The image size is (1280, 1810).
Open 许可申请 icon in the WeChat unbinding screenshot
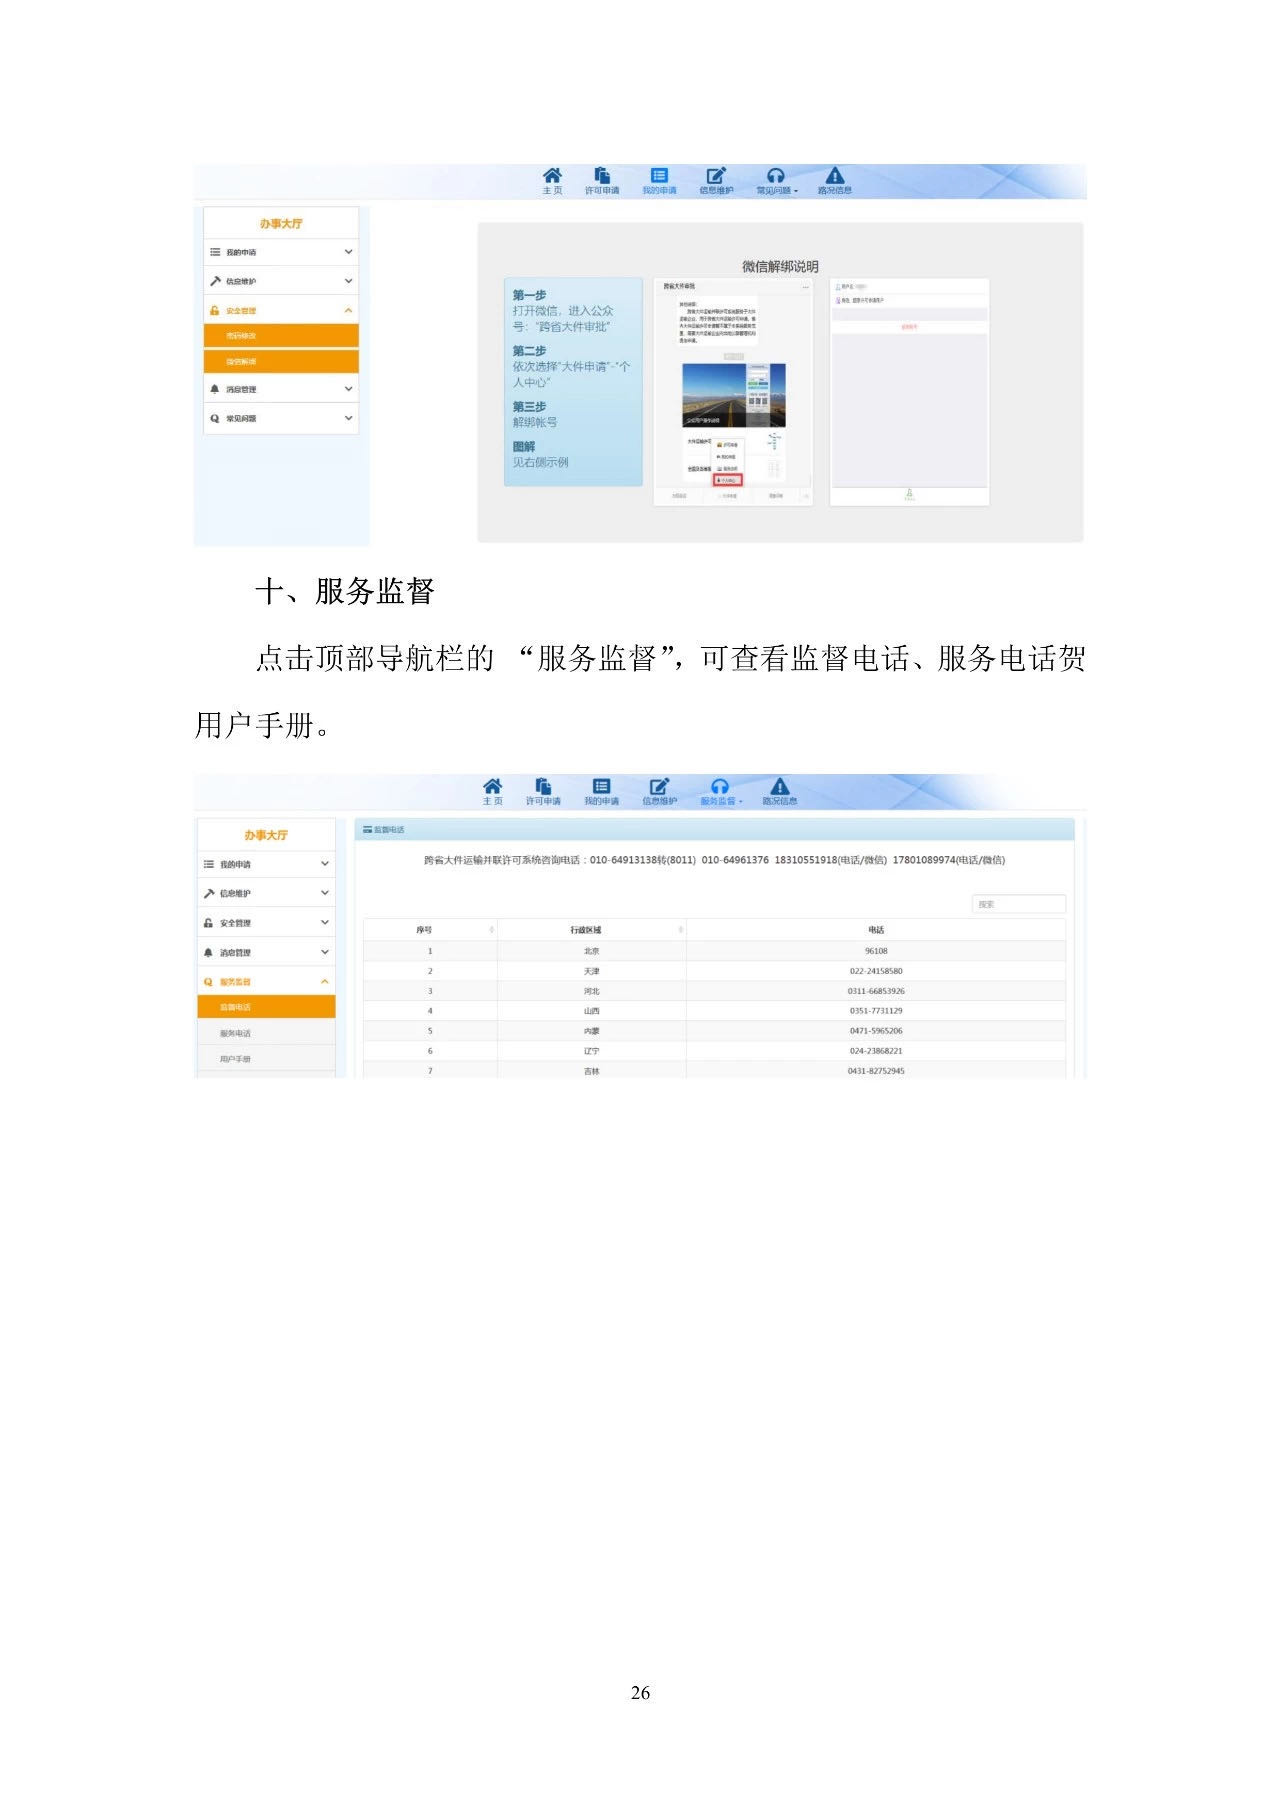click(602, 176)
